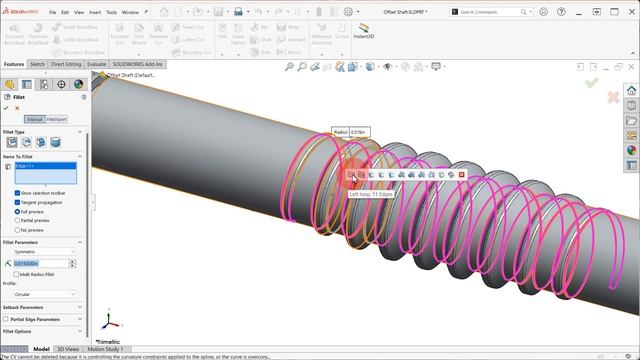Select No preview radio button
This screenshot has height=360, width=640.
point(17,230)
